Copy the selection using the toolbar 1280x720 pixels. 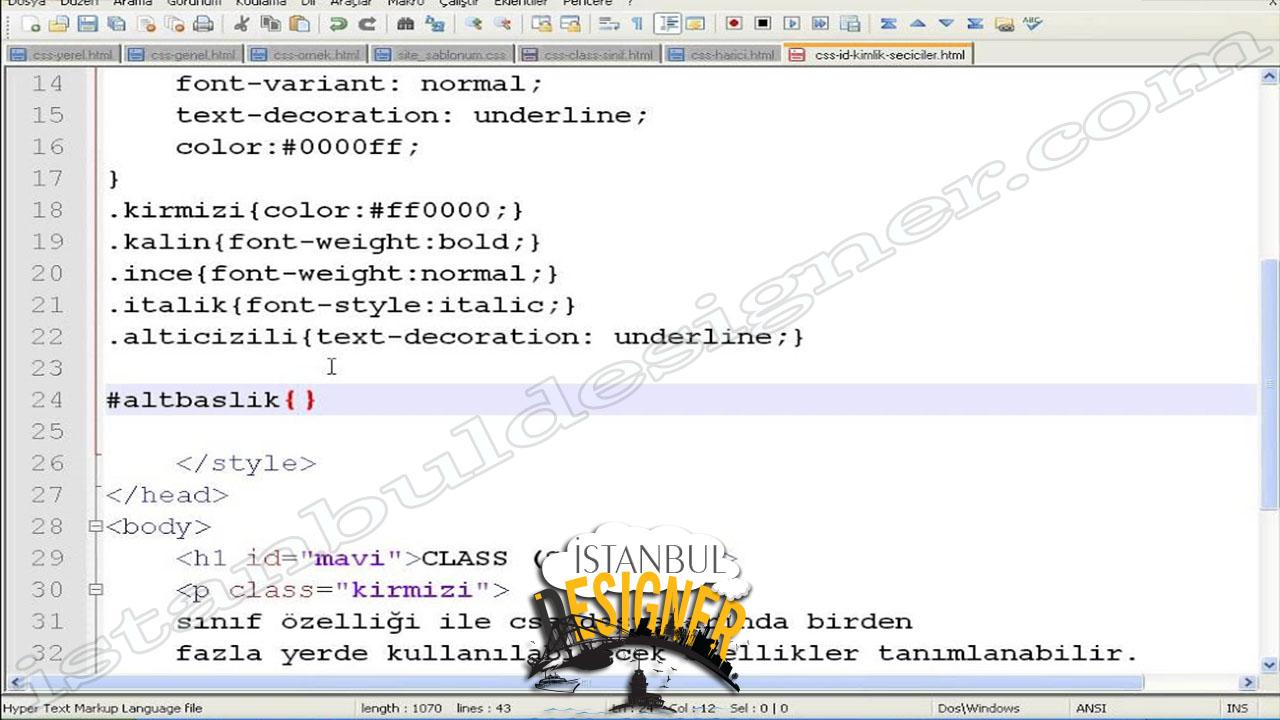[270, 24]
